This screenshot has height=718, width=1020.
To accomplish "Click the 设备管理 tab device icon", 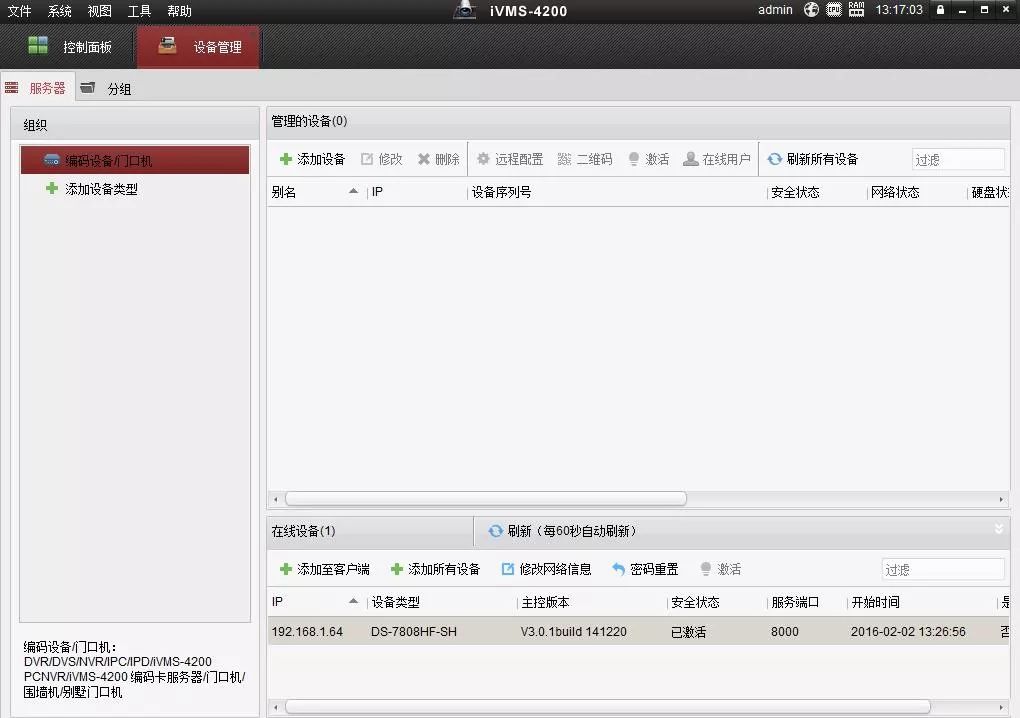I will coord(167,45).
